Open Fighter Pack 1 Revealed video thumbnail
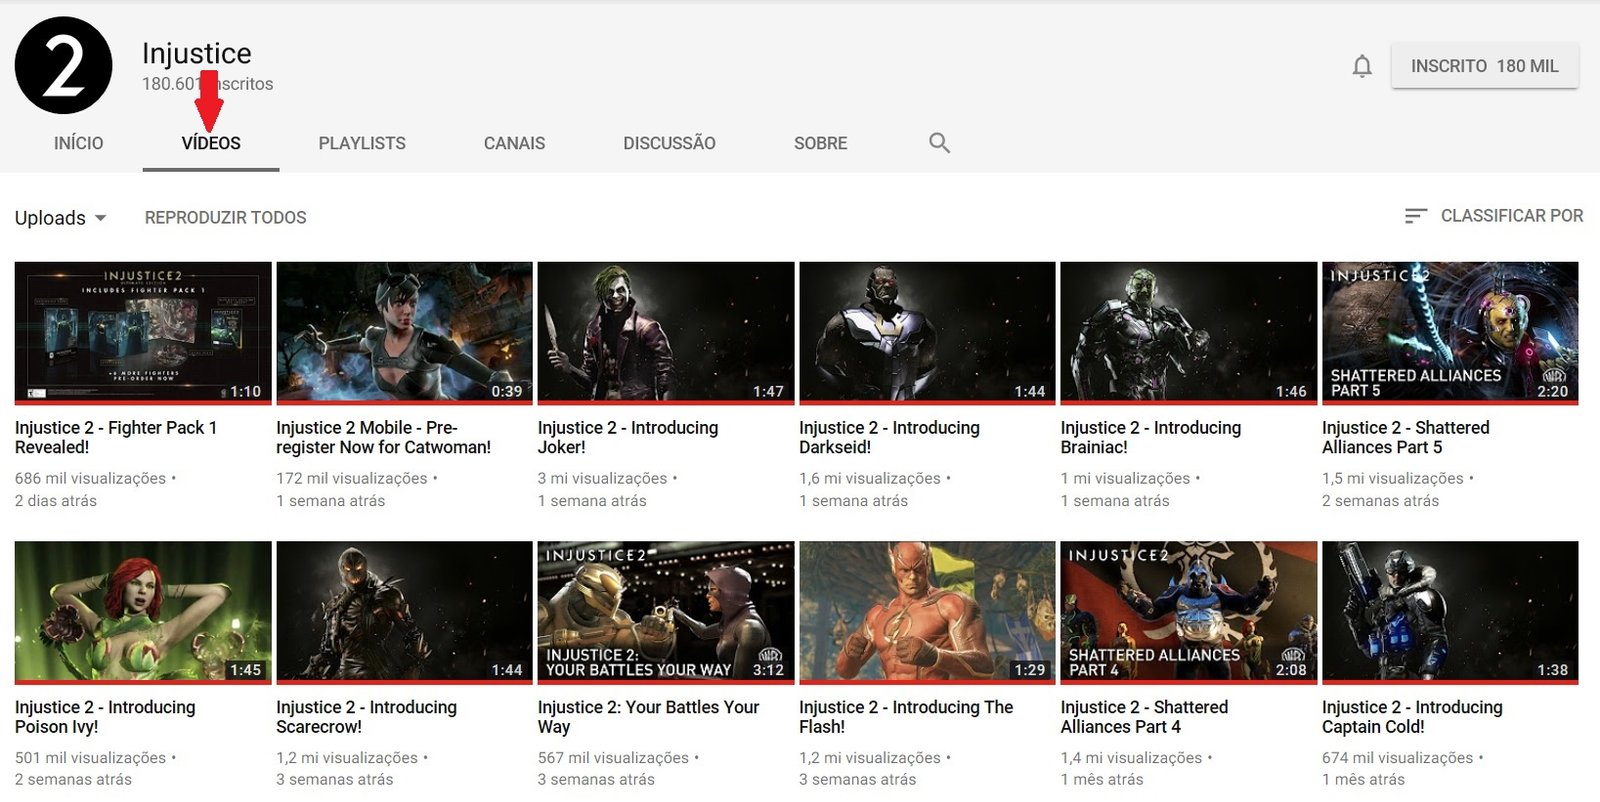The width and height of the screenshot is (1600, 802). coord(143,333)
